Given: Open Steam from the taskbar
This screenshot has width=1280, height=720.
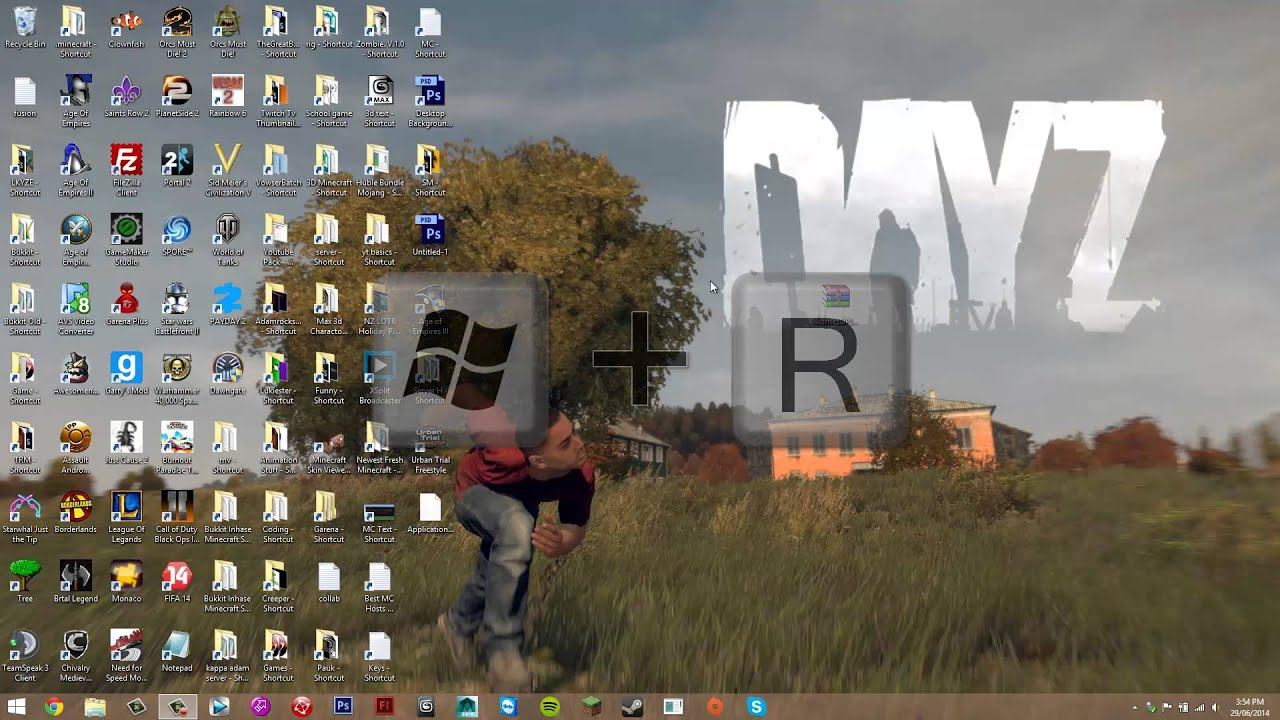Looking at the screenshot, I should [x=632, y=707].
